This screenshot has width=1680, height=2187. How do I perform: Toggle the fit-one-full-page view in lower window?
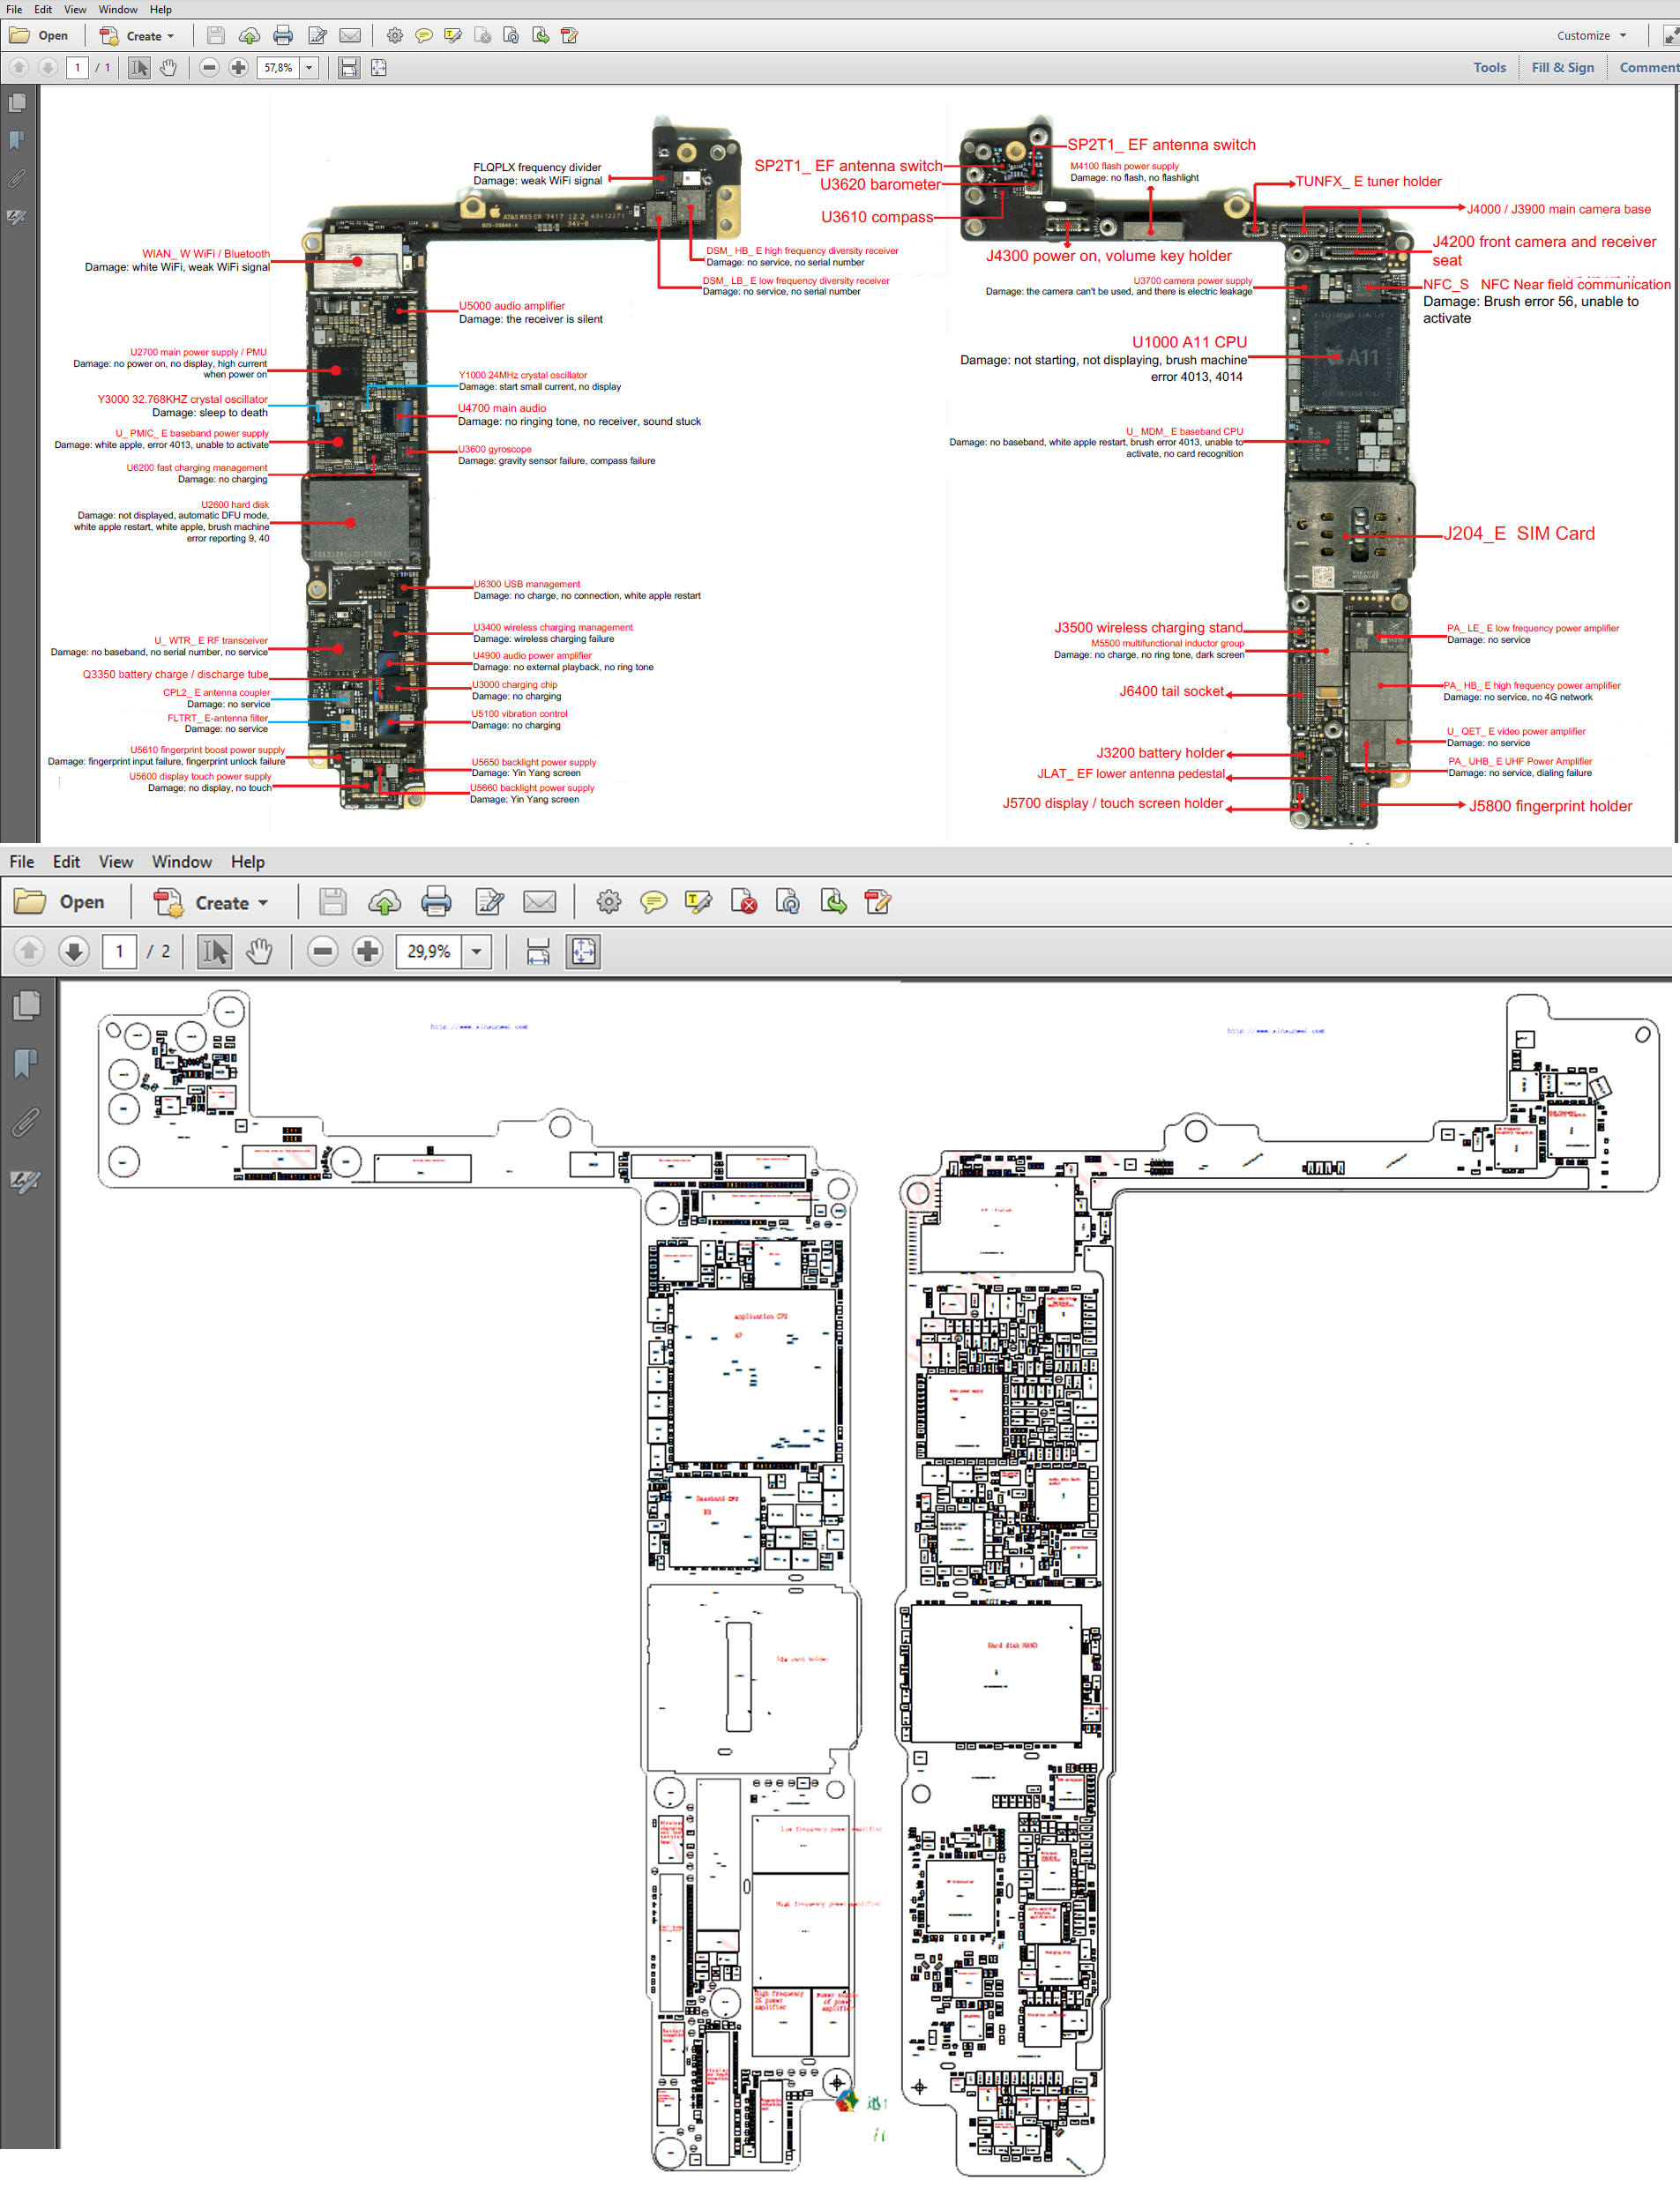583,952
